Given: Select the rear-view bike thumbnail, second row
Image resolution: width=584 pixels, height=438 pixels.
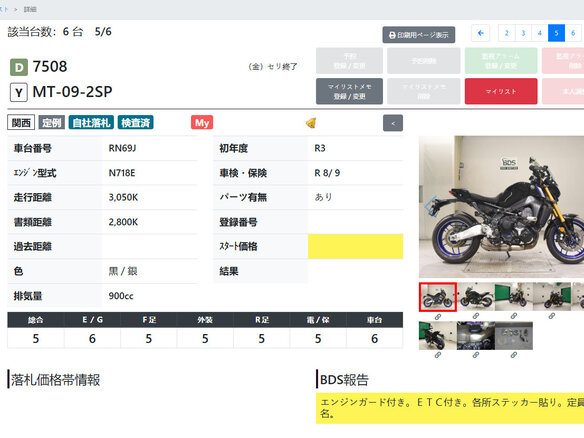Looking at the screenshot, I should (438, 336).
